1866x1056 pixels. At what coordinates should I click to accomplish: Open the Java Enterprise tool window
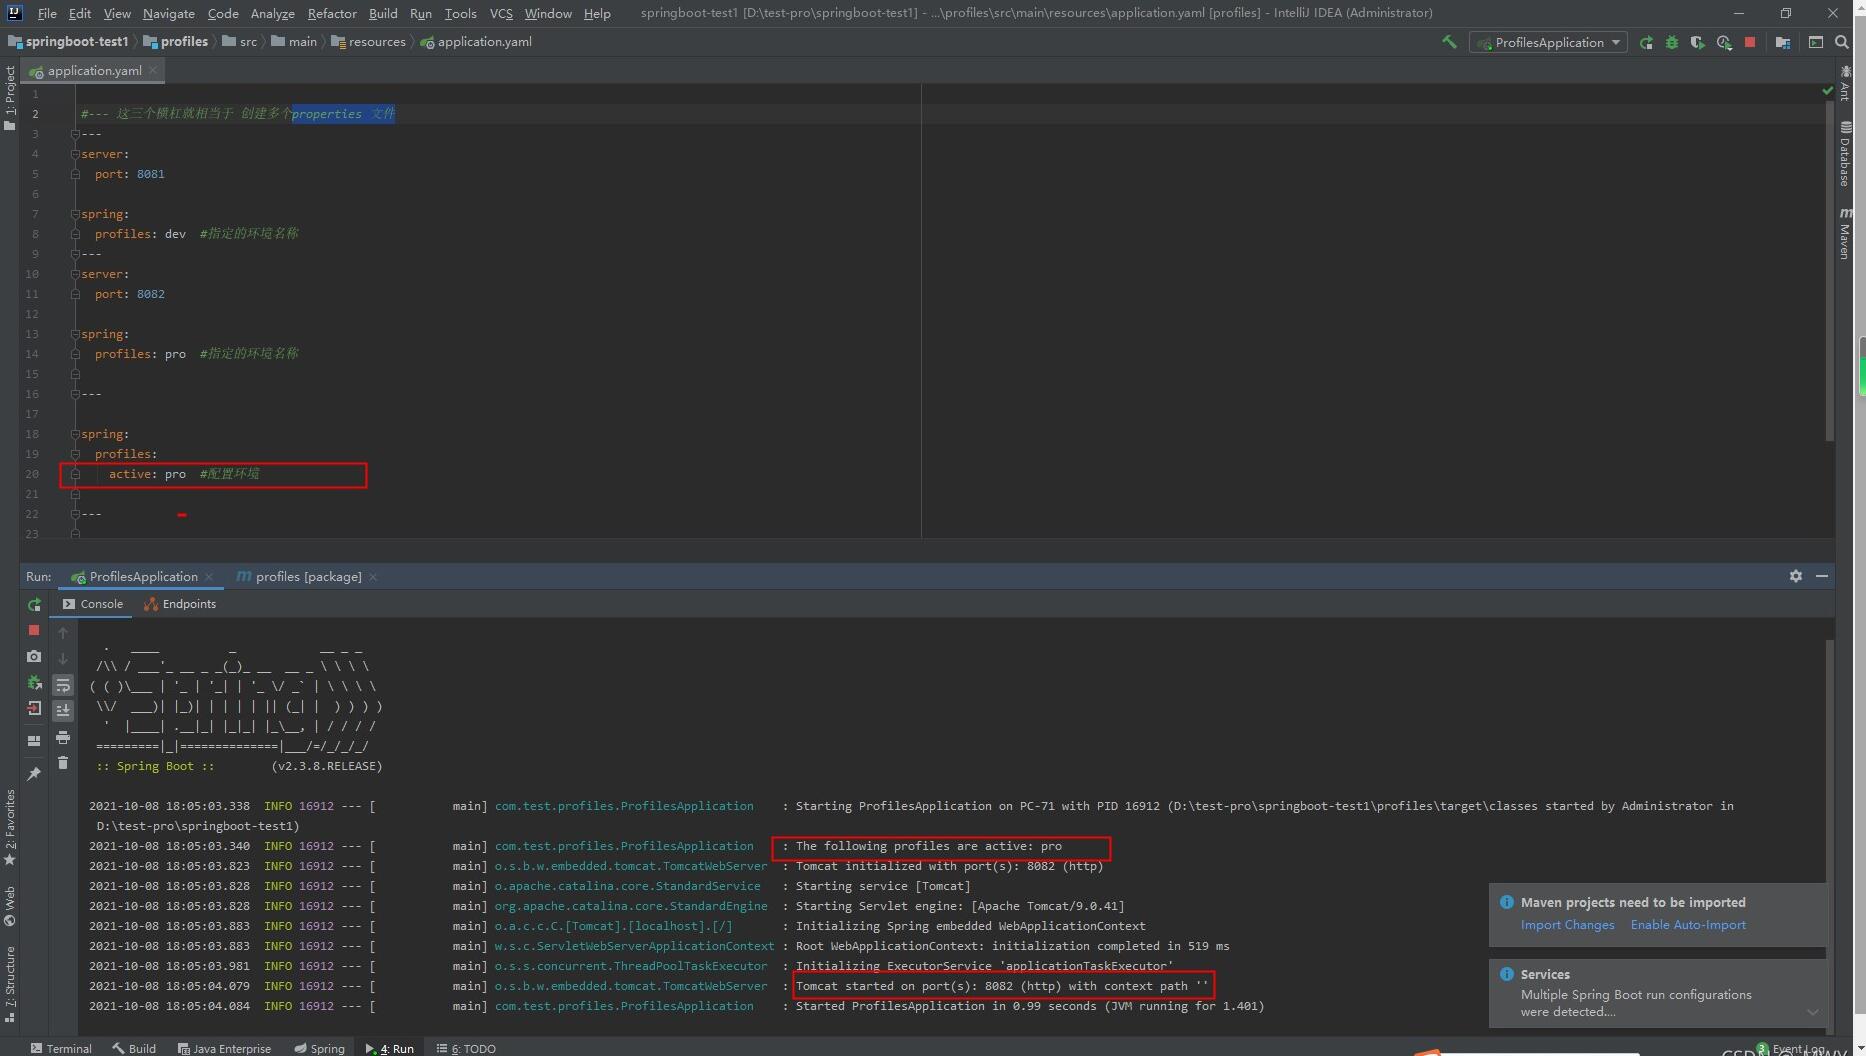tap(224, 1048)
